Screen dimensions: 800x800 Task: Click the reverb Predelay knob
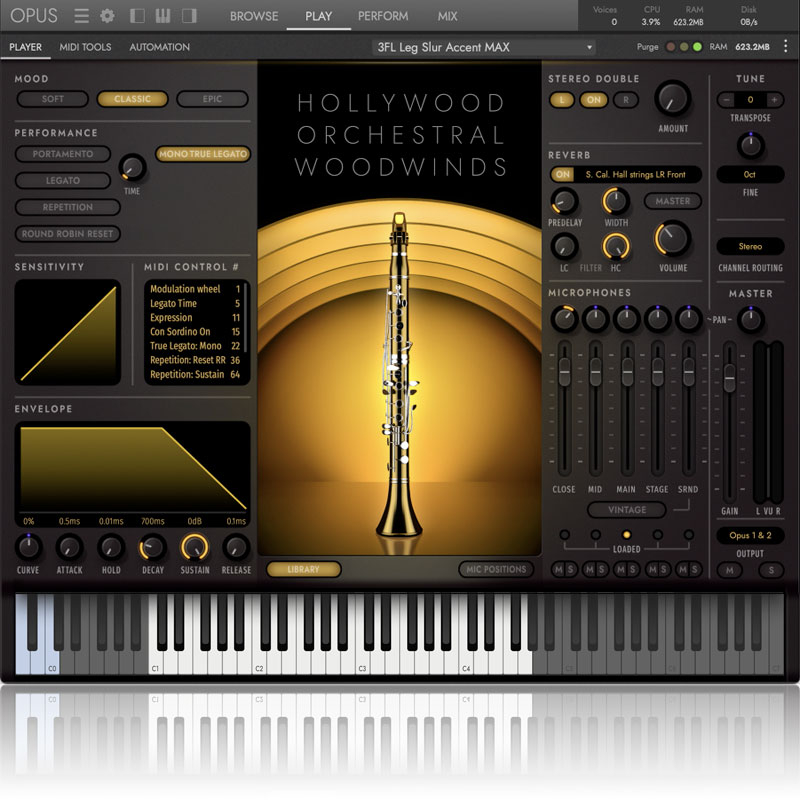[564, 200]
